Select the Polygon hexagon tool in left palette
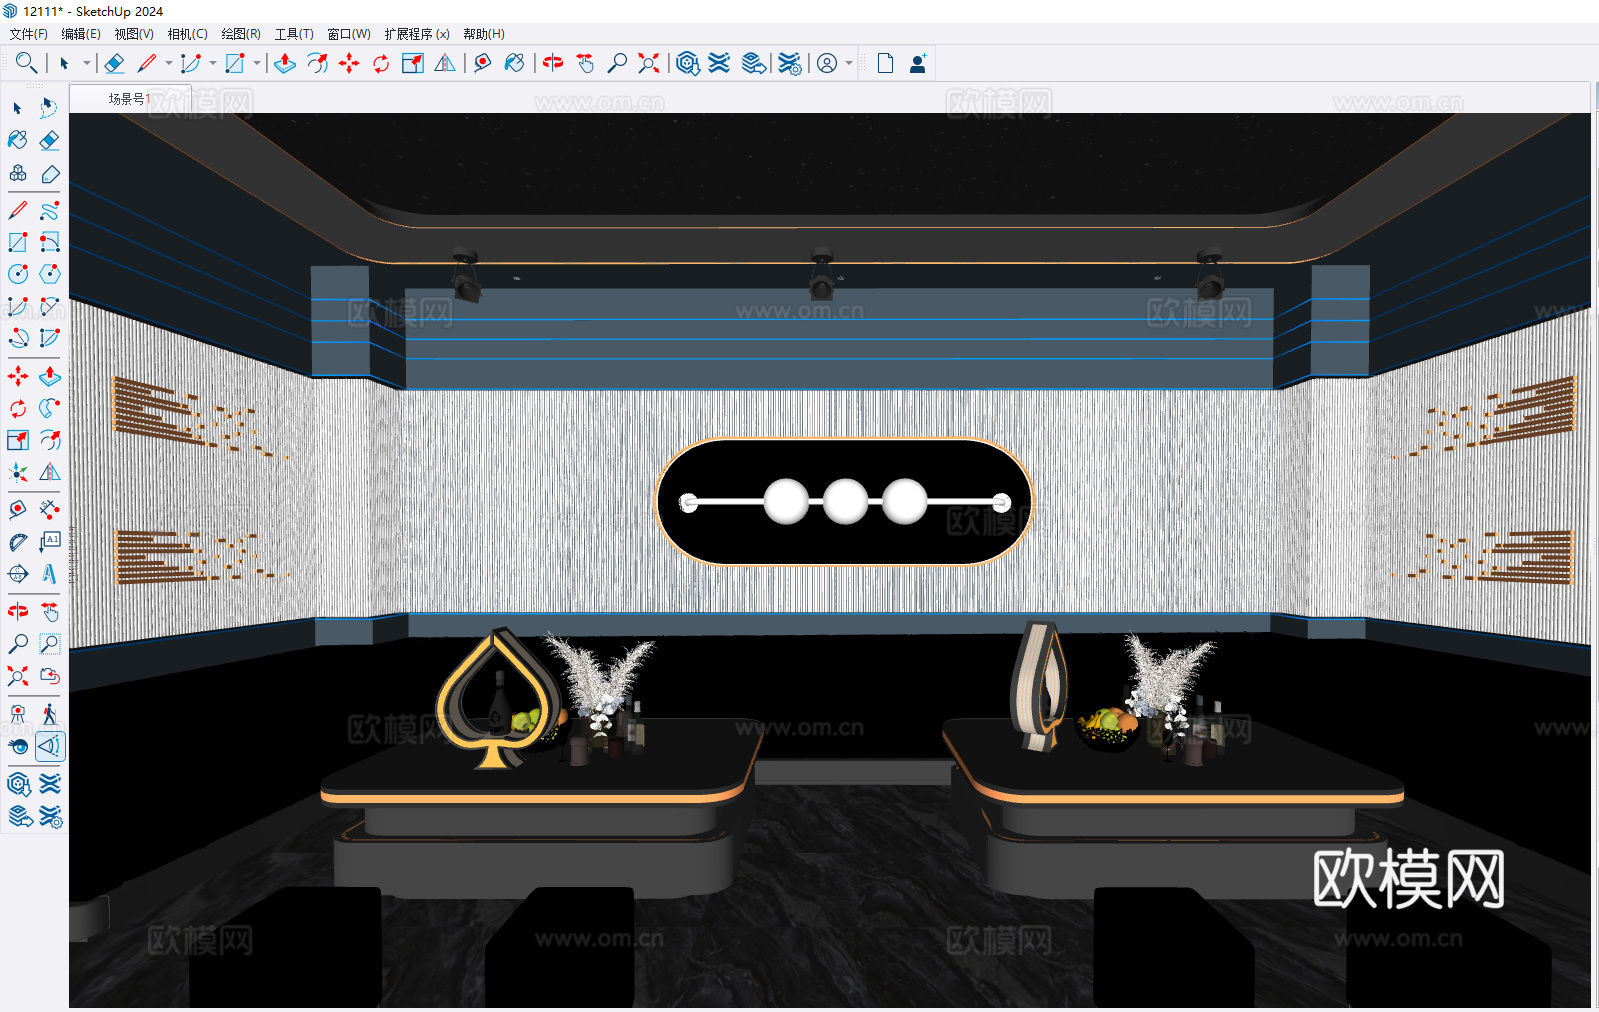1599x1012 pixels. pyautogui.click(x=49, y=274)
